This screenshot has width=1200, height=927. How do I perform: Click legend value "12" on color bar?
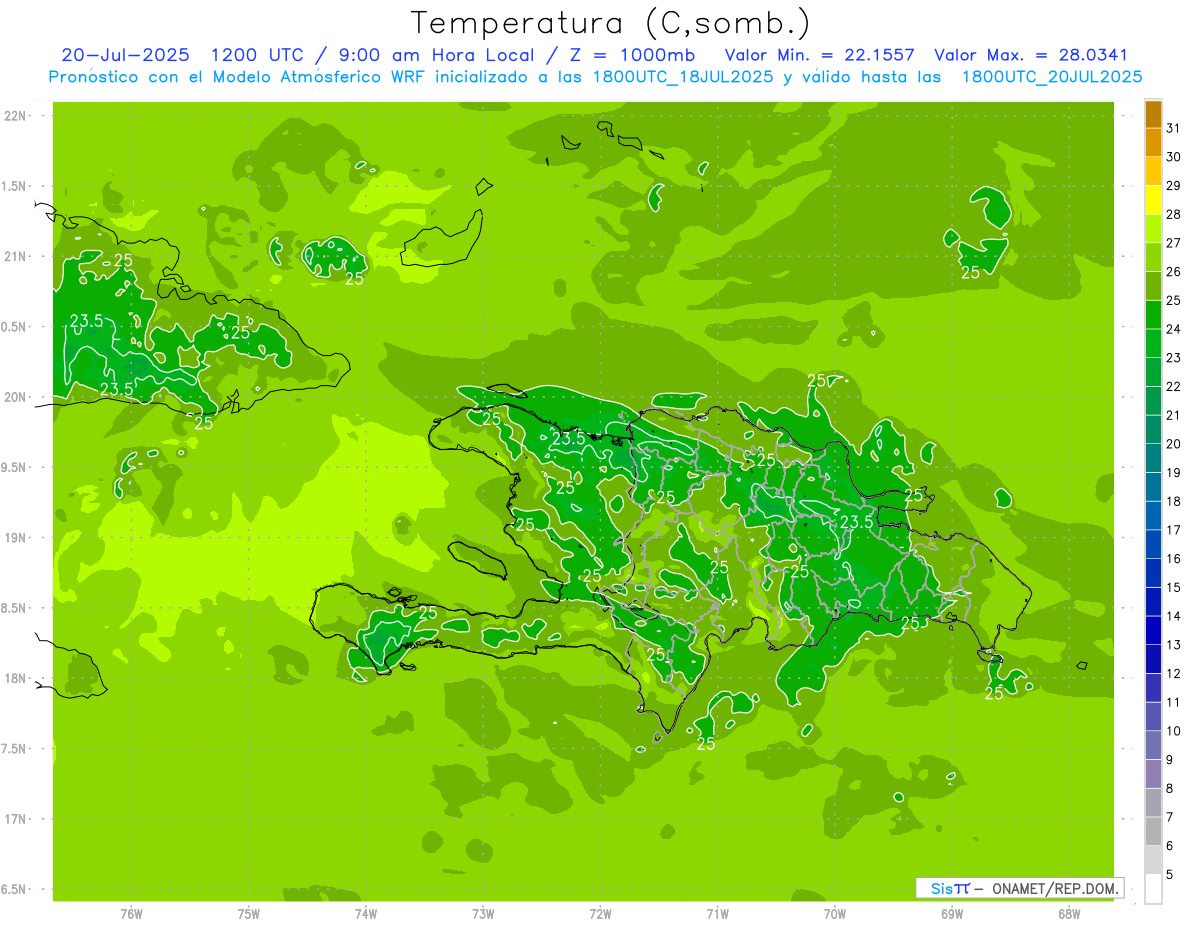click(1173, 674)
